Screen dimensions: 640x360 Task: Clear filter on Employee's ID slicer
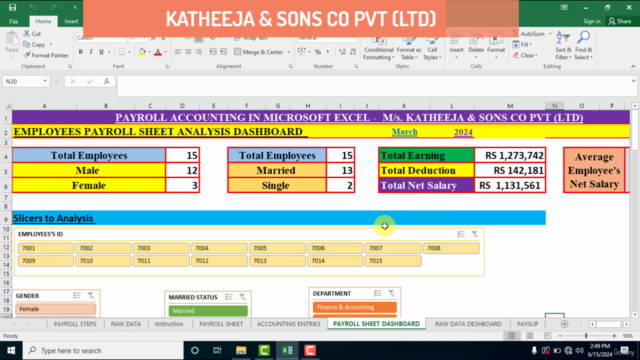coord(475,234)
